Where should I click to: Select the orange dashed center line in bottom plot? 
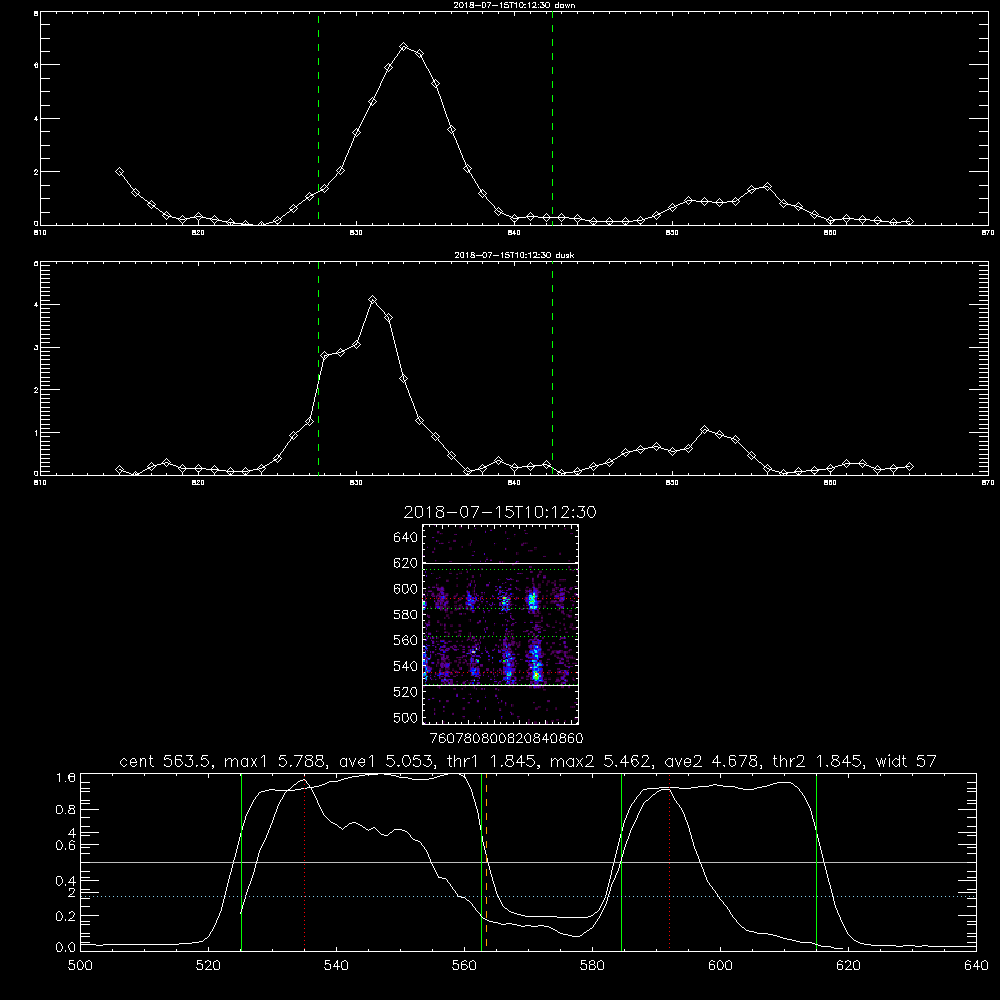487,861
